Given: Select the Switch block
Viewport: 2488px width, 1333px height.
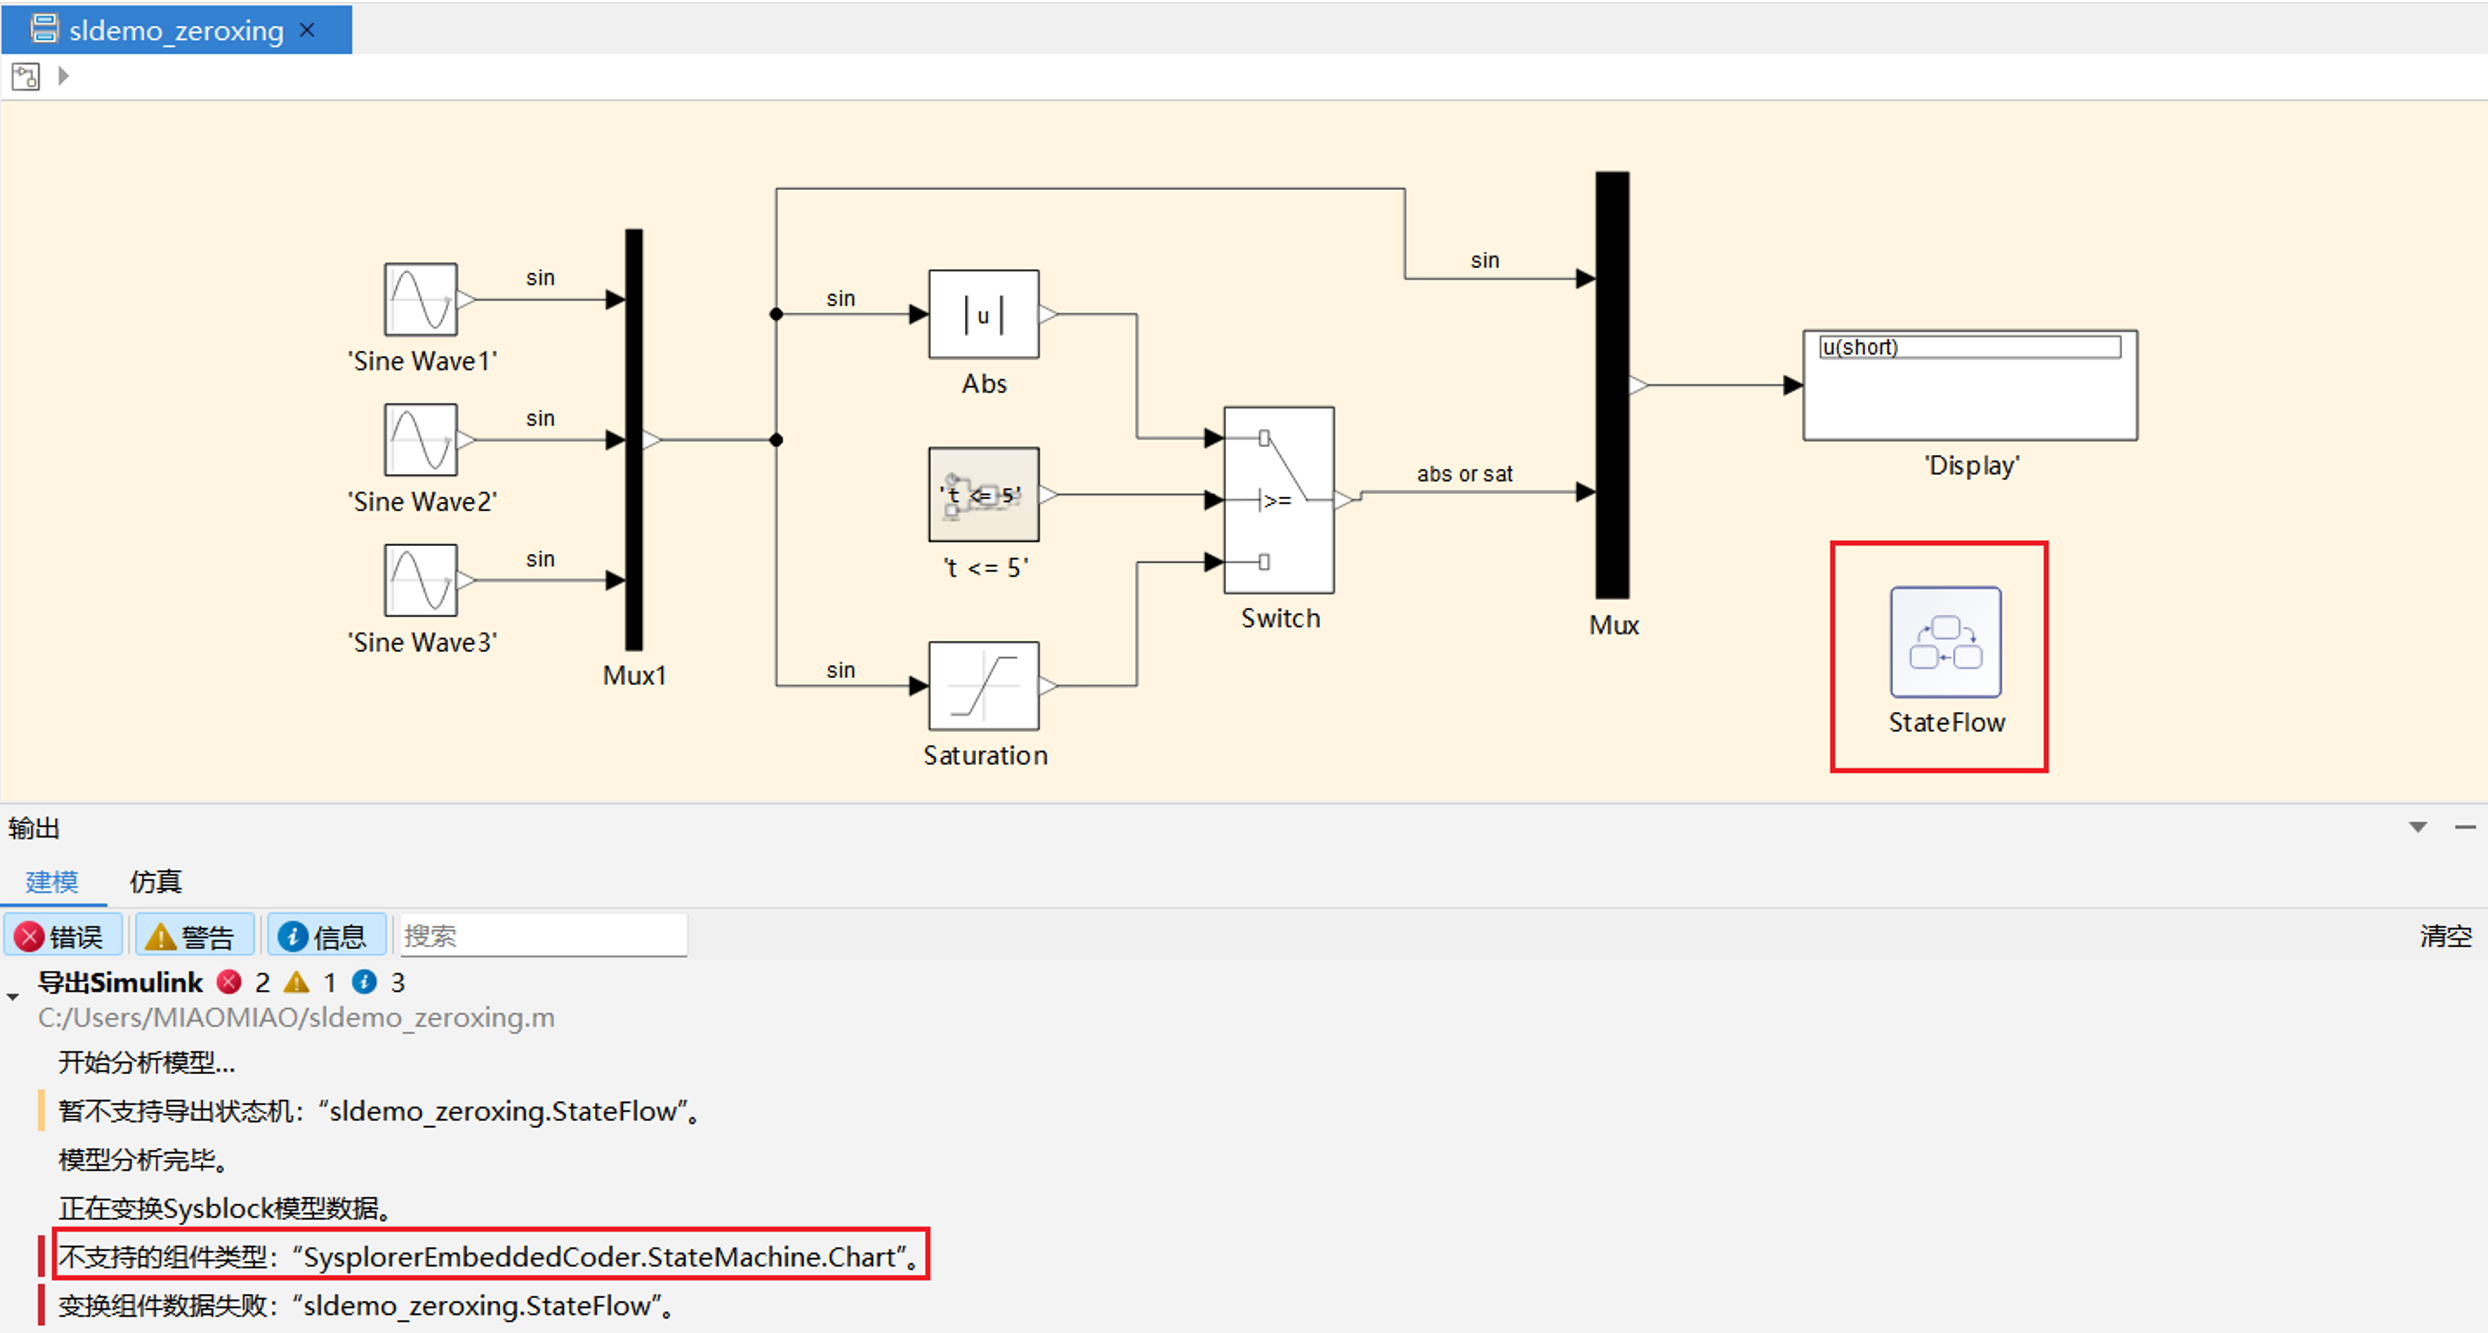Looking at the screenshot, I should 1279,500.
